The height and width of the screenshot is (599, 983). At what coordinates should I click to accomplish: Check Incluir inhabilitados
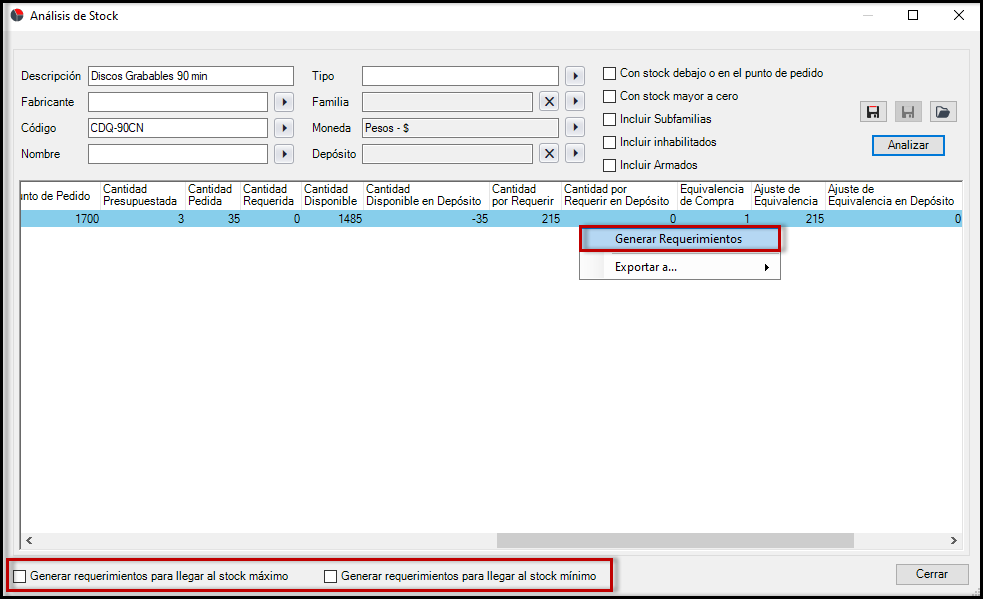tap(609, 142)
